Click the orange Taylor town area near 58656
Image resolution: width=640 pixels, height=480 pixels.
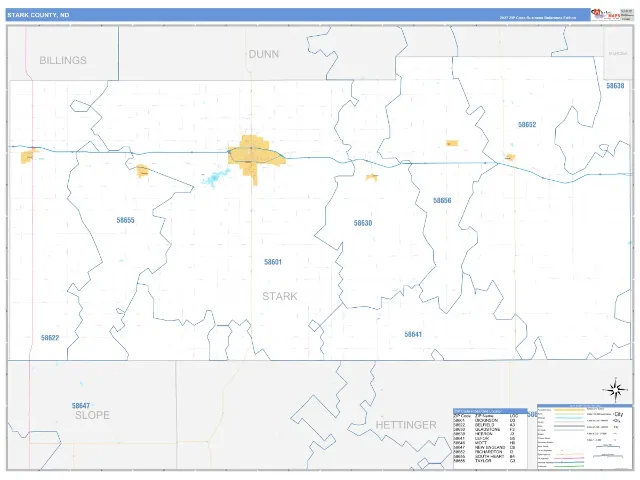tap(452, 143)
